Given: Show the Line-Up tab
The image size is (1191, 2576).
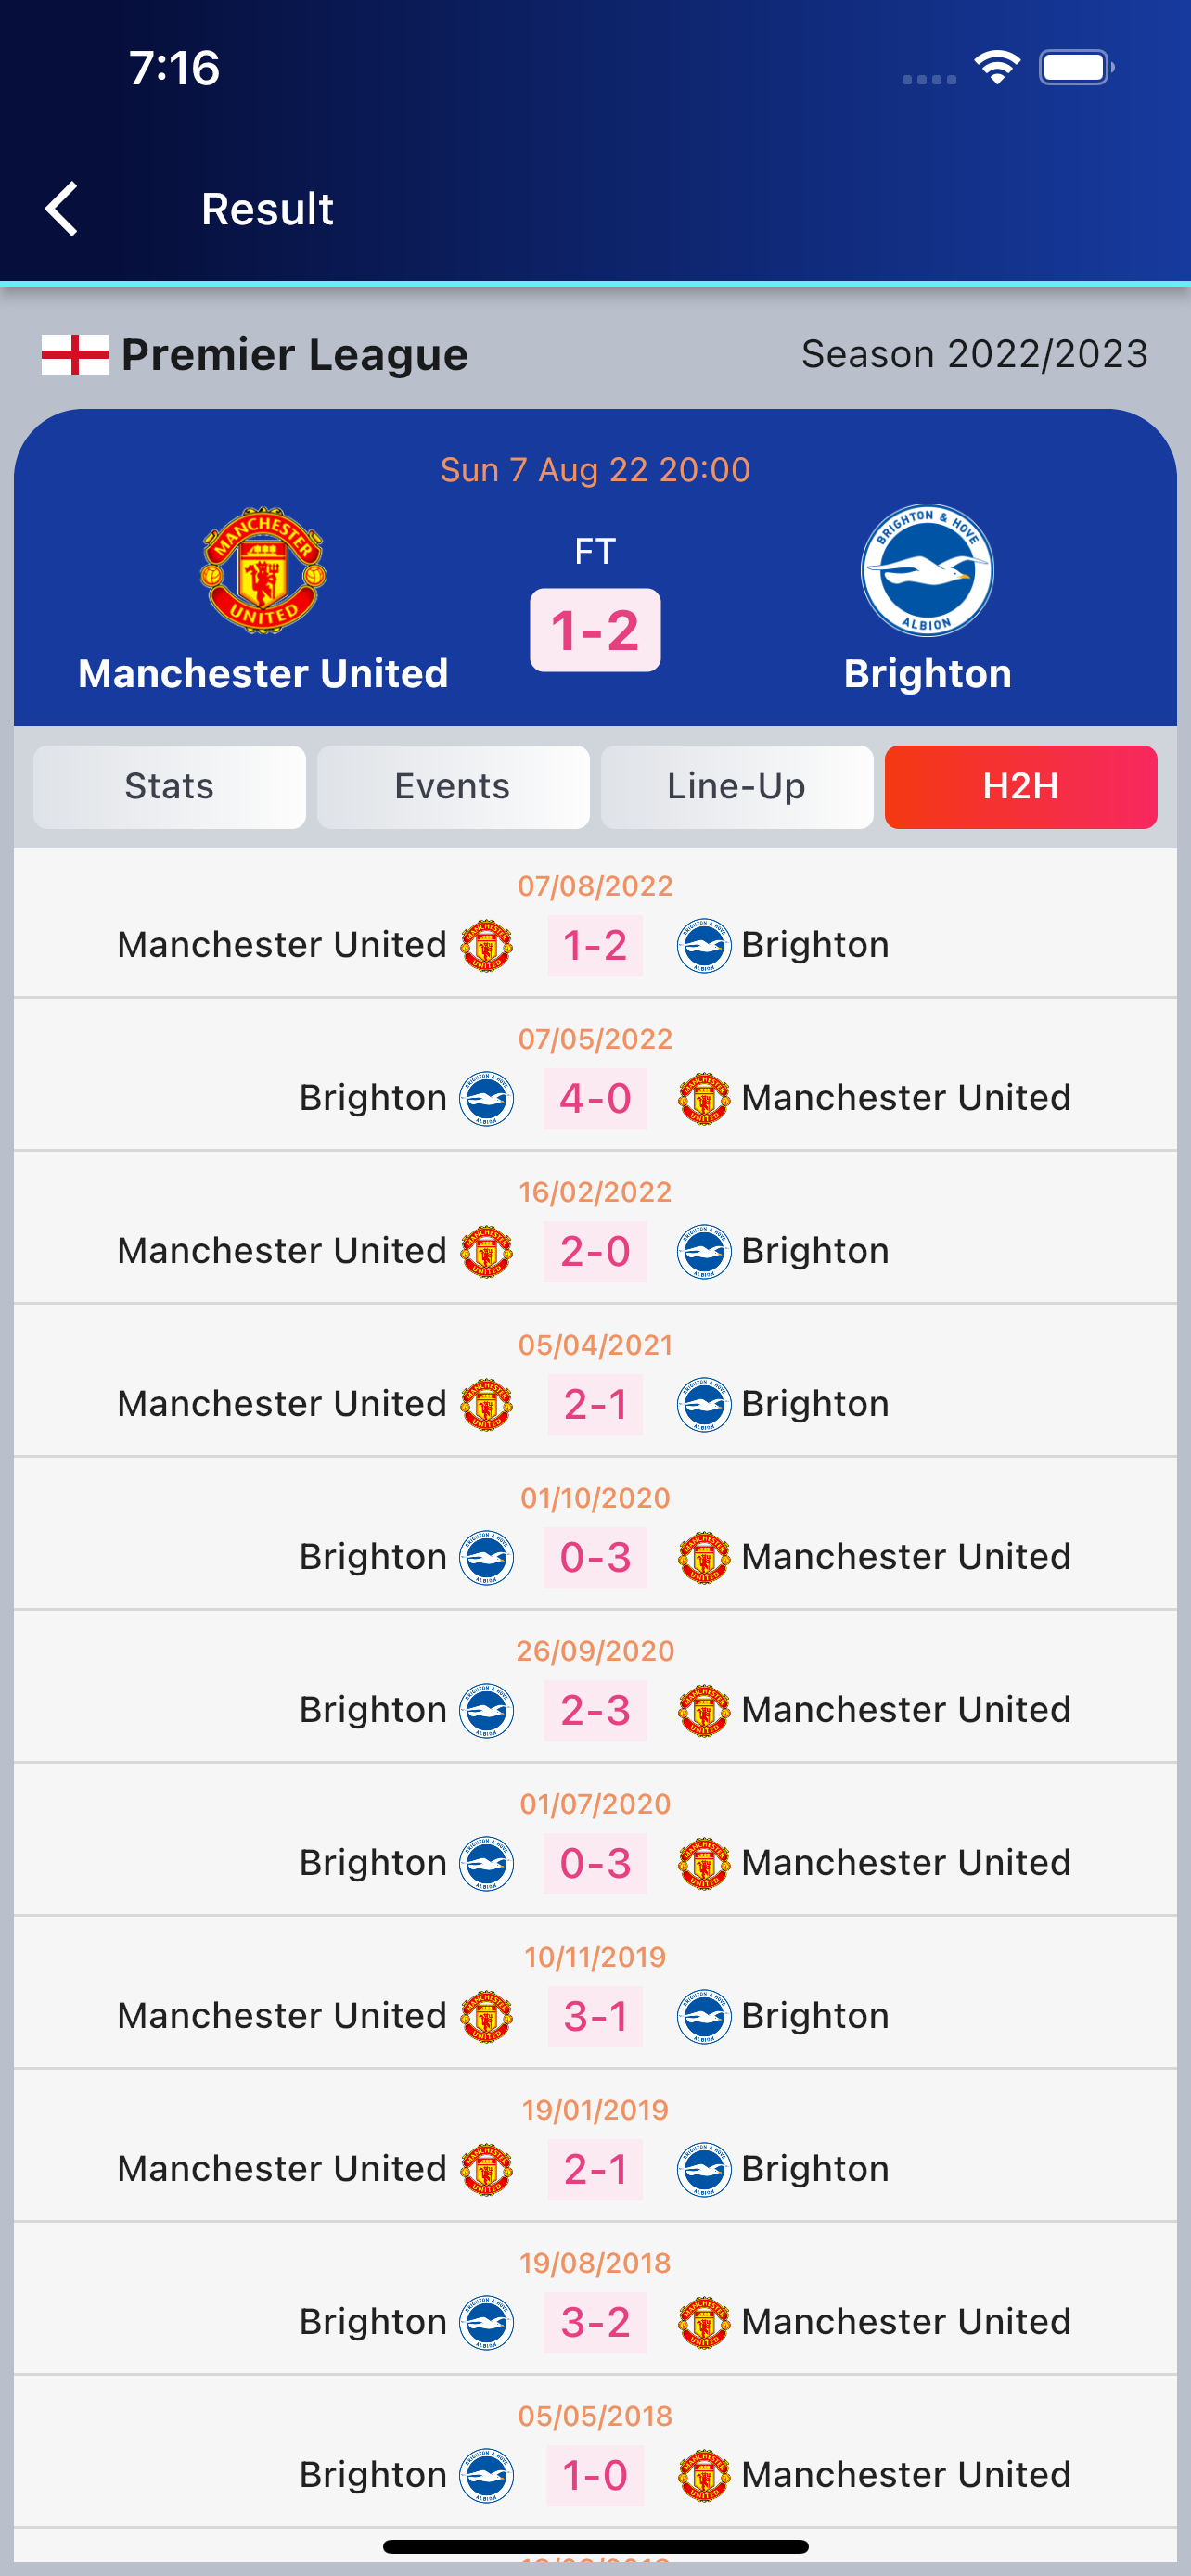Looking at the screenshot, I should coord(736,787).
